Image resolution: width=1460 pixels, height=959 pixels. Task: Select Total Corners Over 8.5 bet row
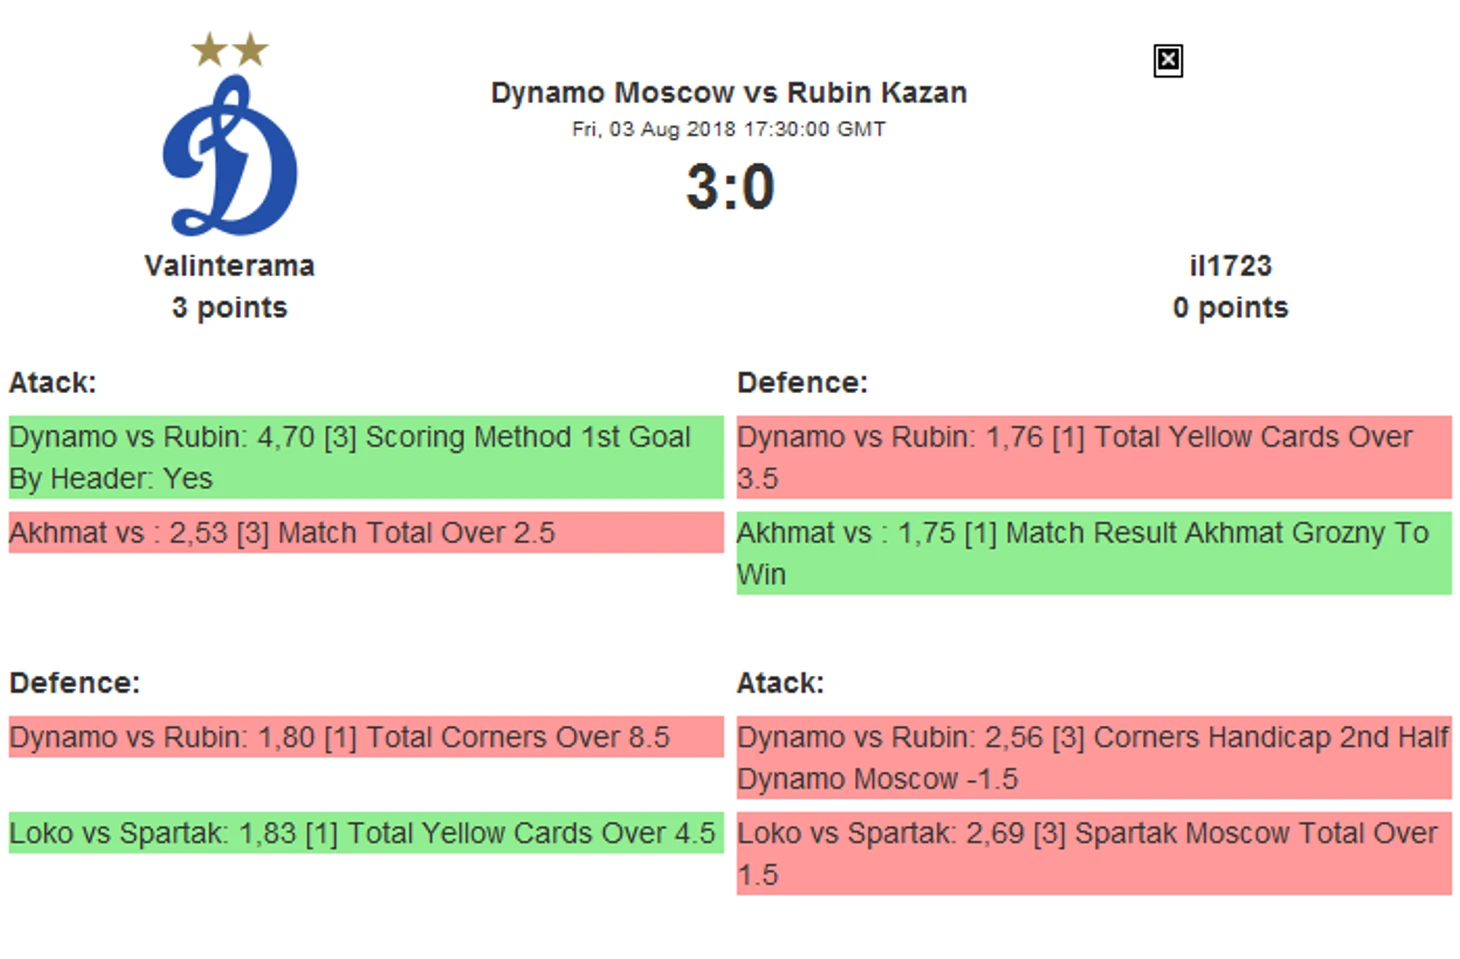366,737
